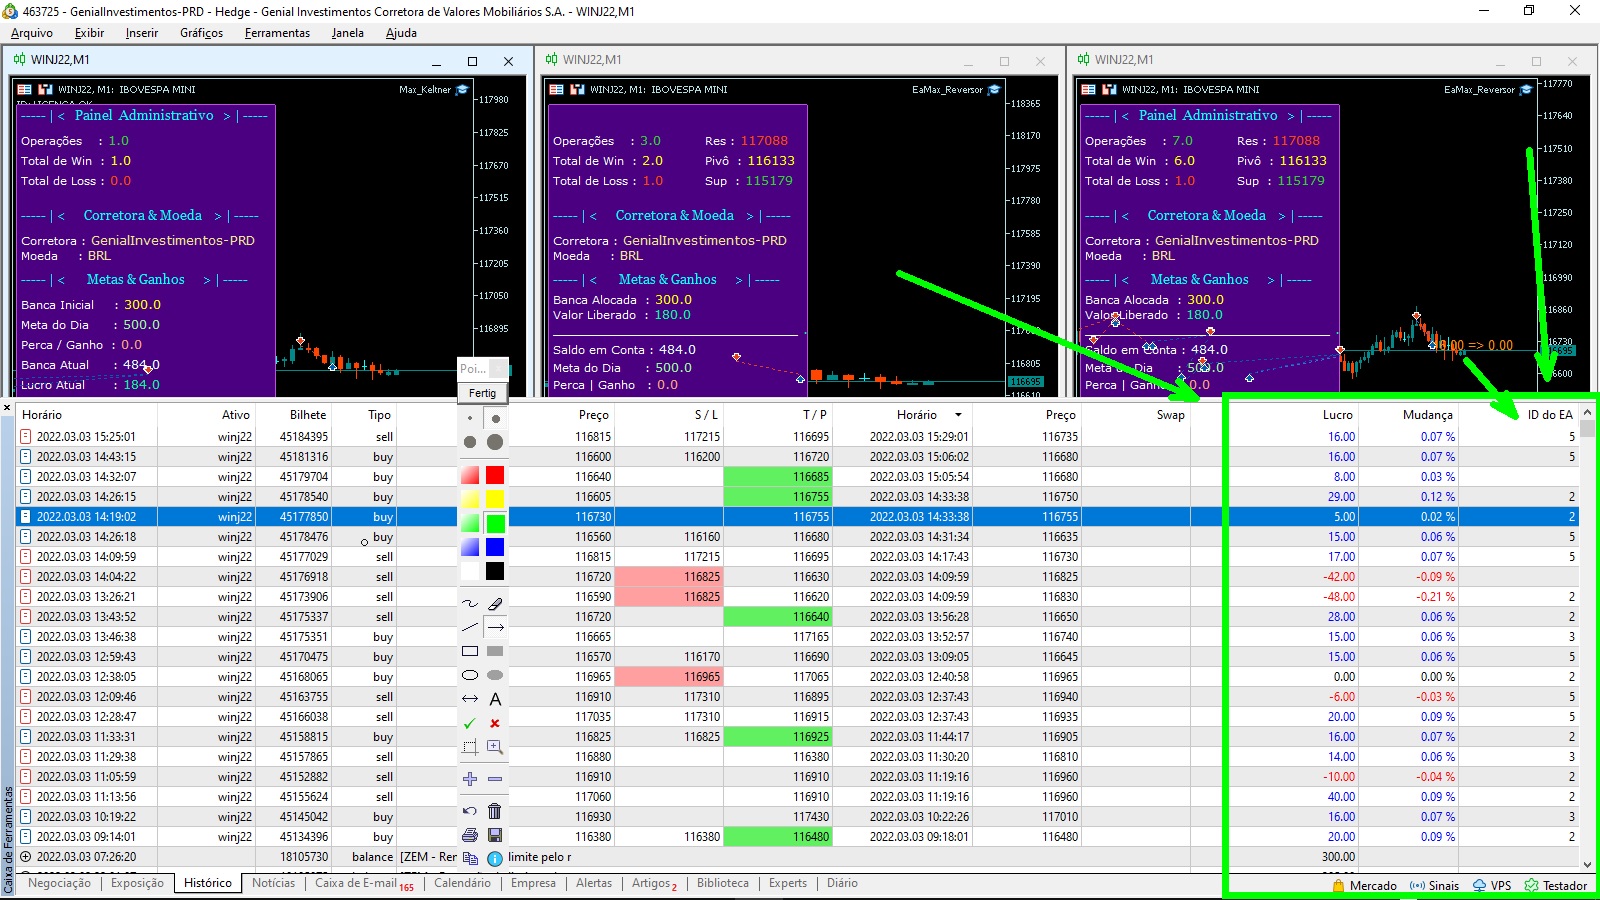
Task: Save annotation with the floppy disk icon
Action: pos(495,835)
